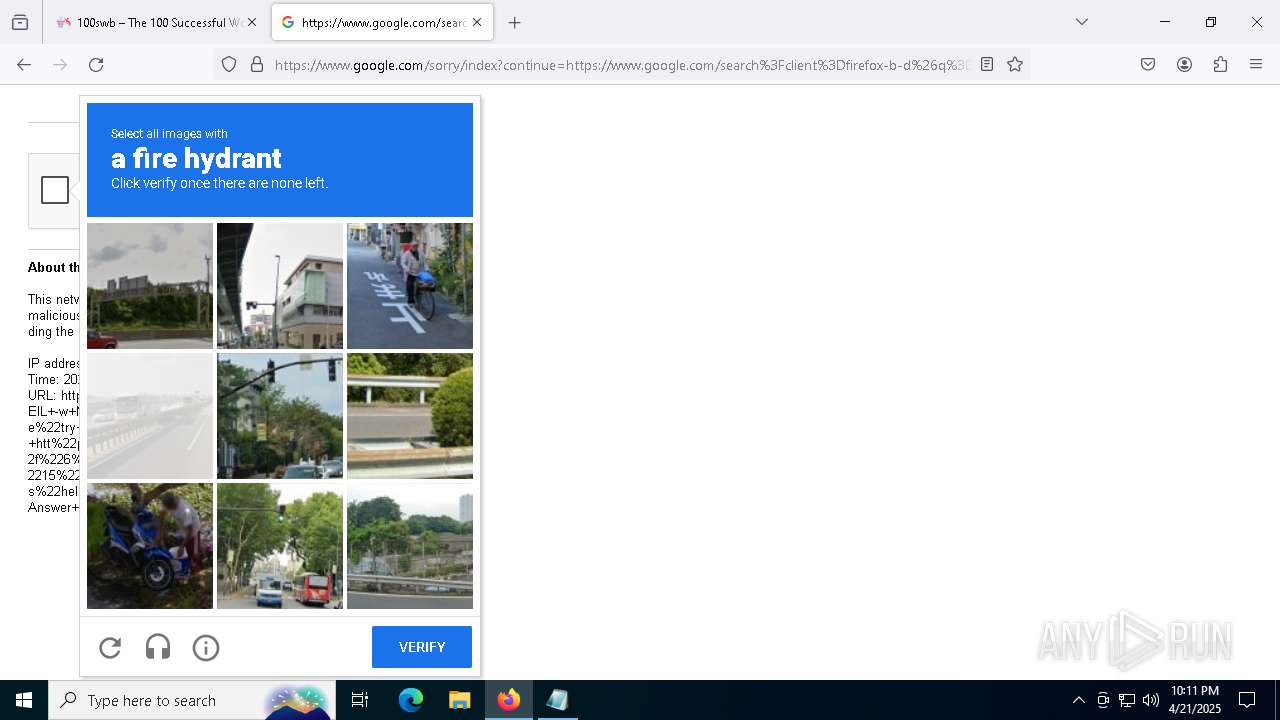Select the guardrail and shrub image tile
This screenshot has width=1280, height=720.
pos(410,416)
